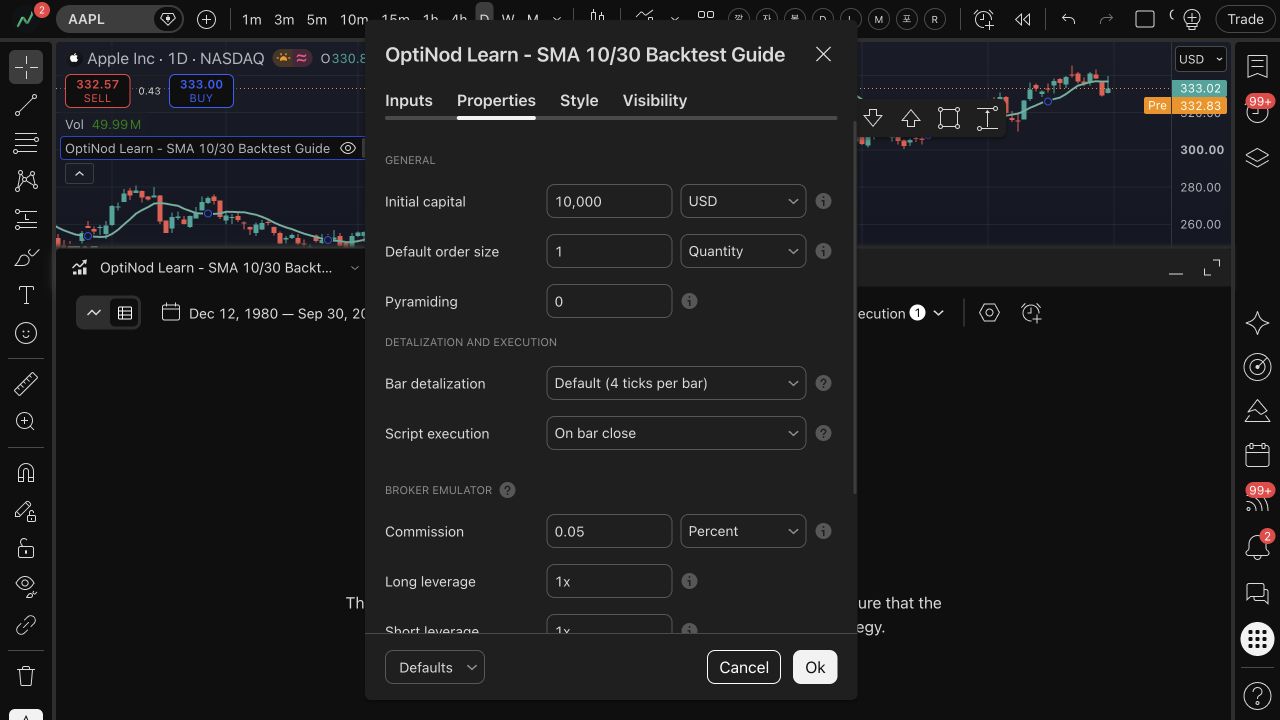Open the Fibonacci retracement tools
This screenshot has height=720, width=1280.
point(26,143)
